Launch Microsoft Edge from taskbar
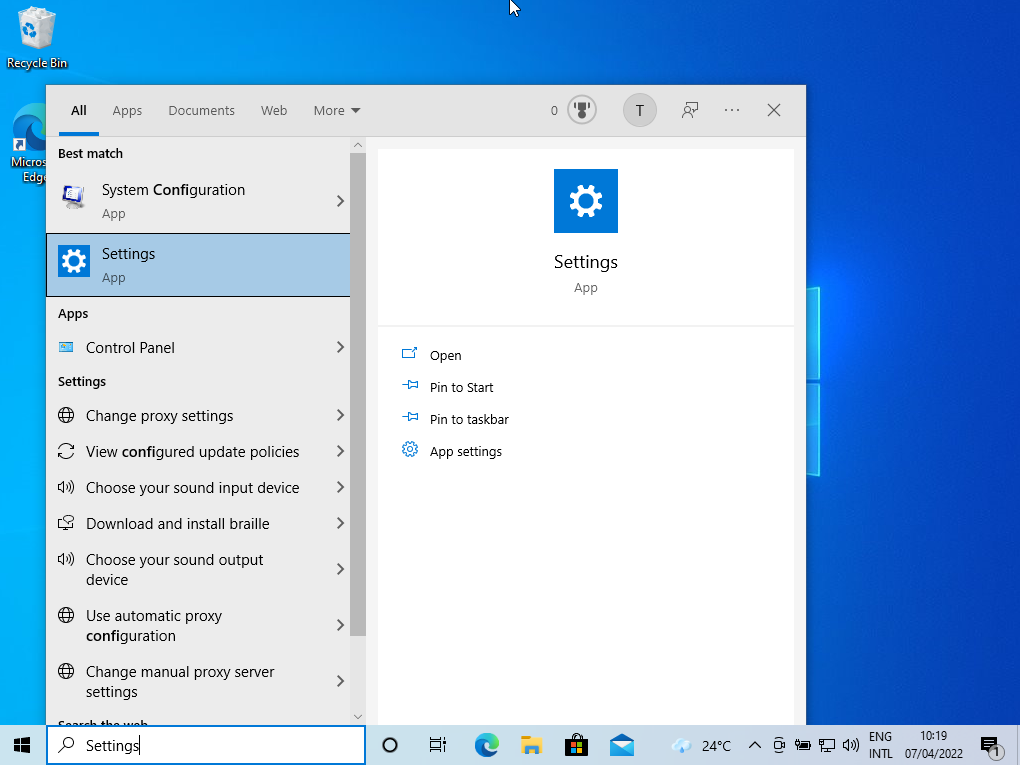The image size is (1020, 765). pos(487,745)
